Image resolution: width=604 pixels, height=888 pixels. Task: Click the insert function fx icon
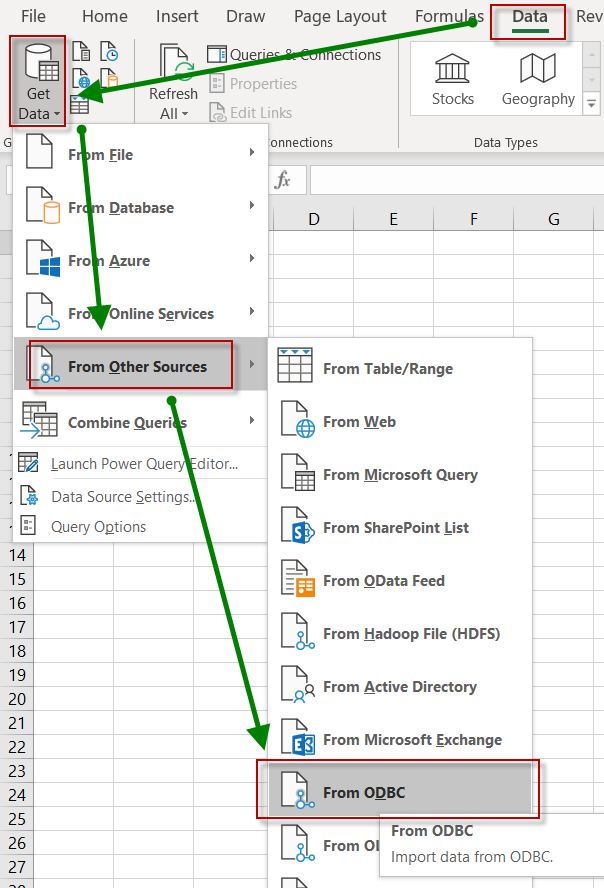pyautogui.click(x=283, y=180)
